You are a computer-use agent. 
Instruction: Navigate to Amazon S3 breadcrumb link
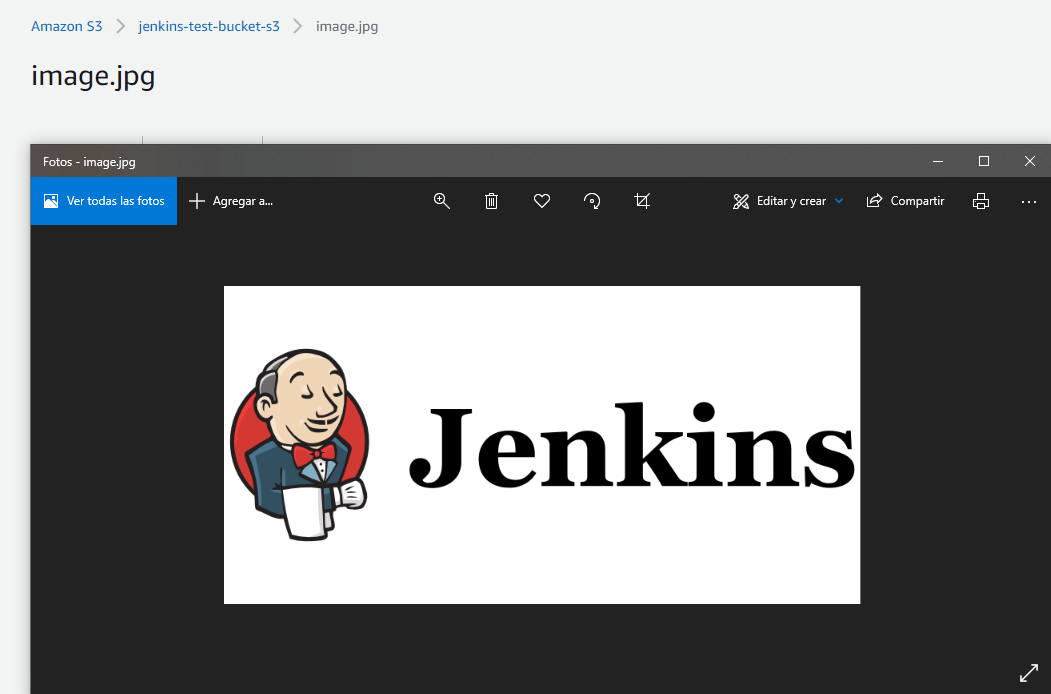66,26
